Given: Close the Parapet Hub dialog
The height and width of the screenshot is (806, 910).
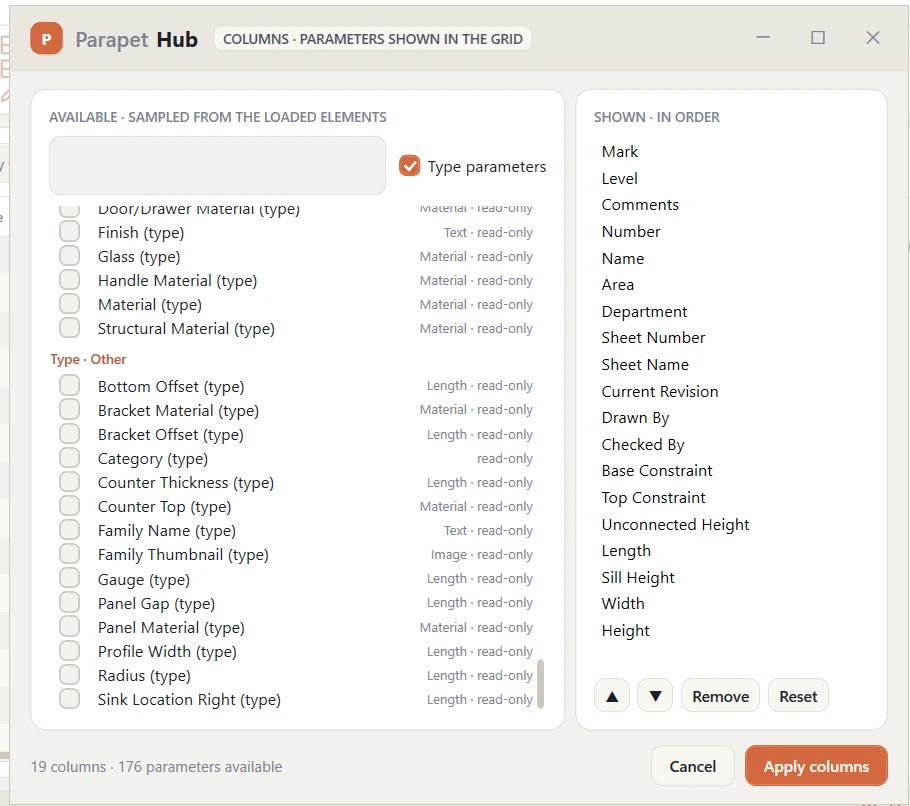Looking at the screenshot, I should [872, 38].
